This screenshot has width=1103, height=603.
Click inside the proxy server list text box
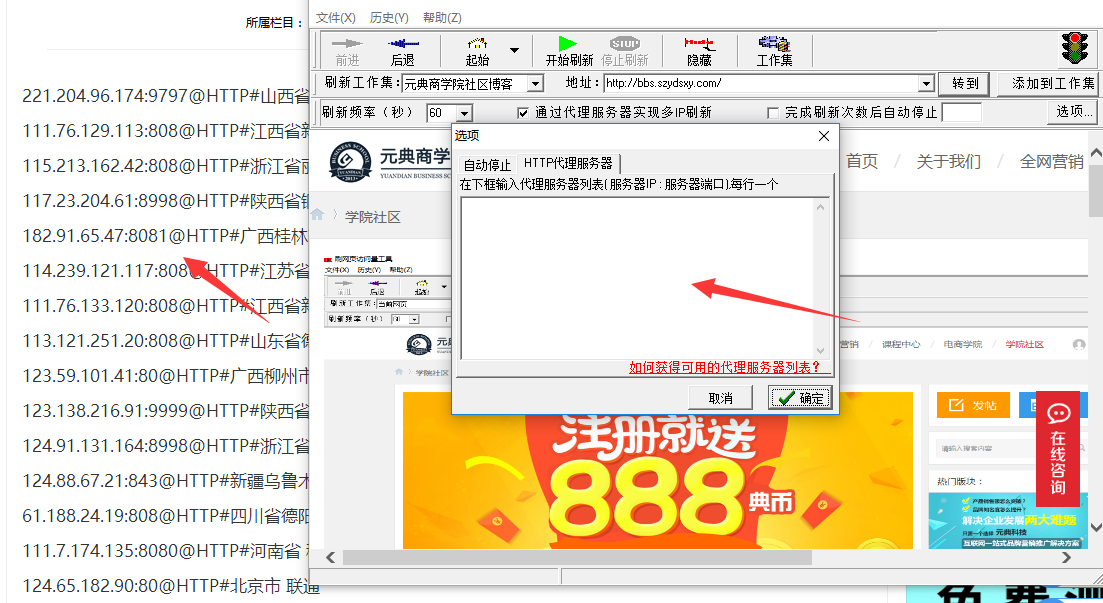coord(637,277)
